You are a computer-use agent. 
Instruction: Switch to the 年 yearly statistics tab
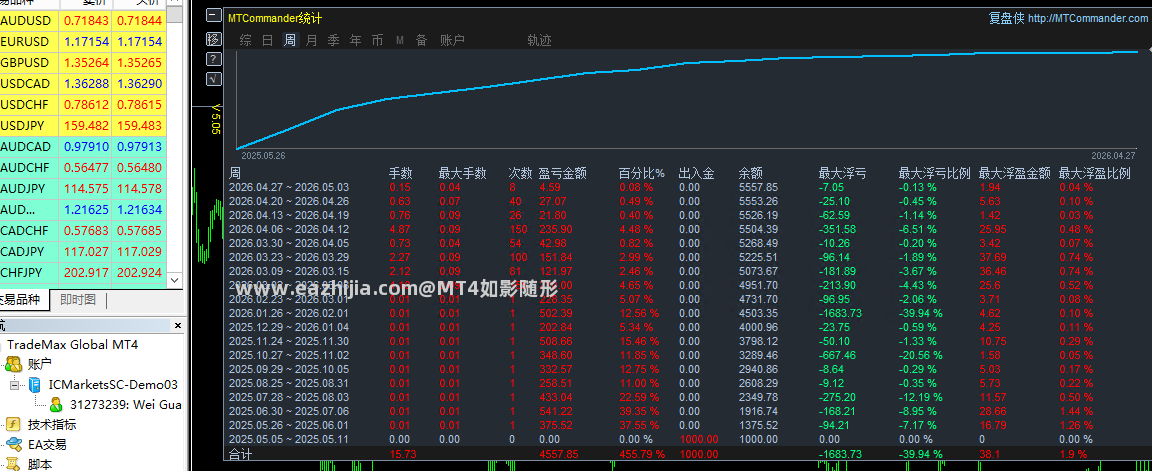click(x=356, y=40)
